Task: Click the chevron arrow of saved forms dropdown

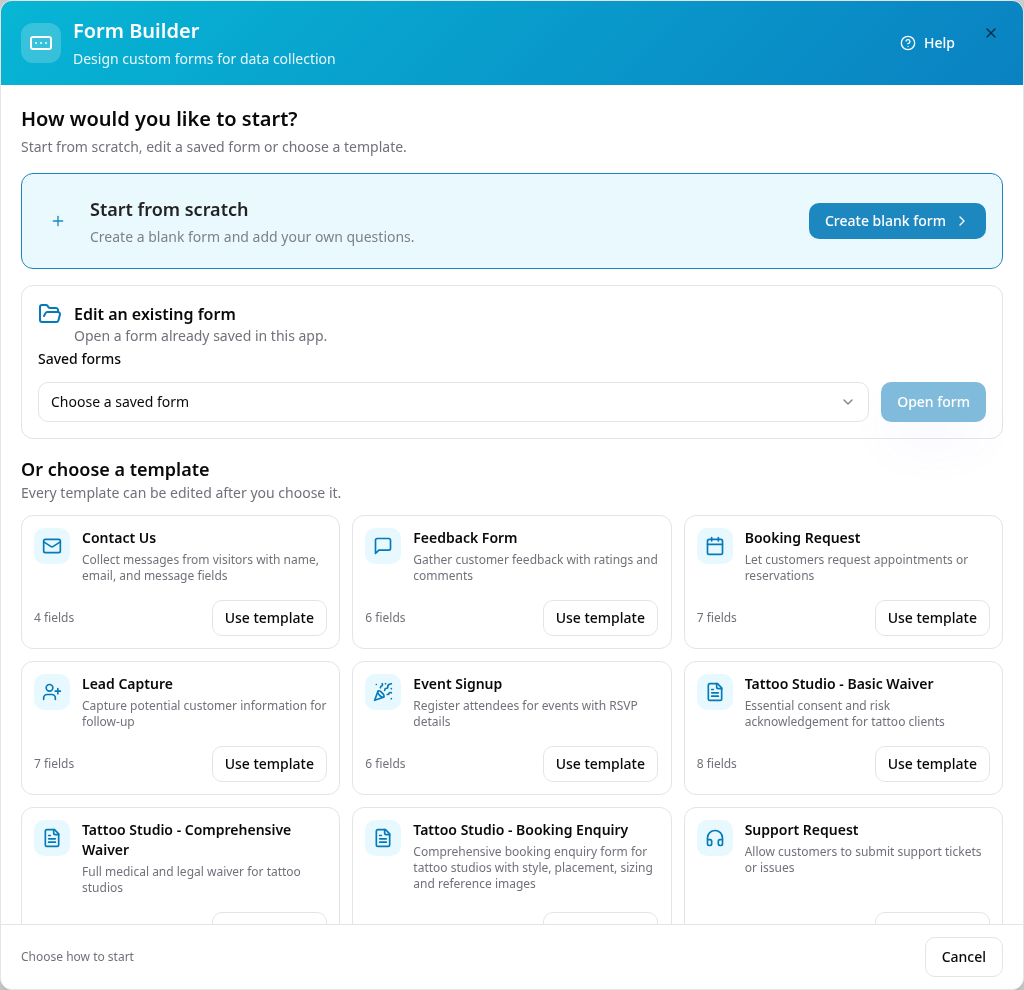Action: [848, 402]
